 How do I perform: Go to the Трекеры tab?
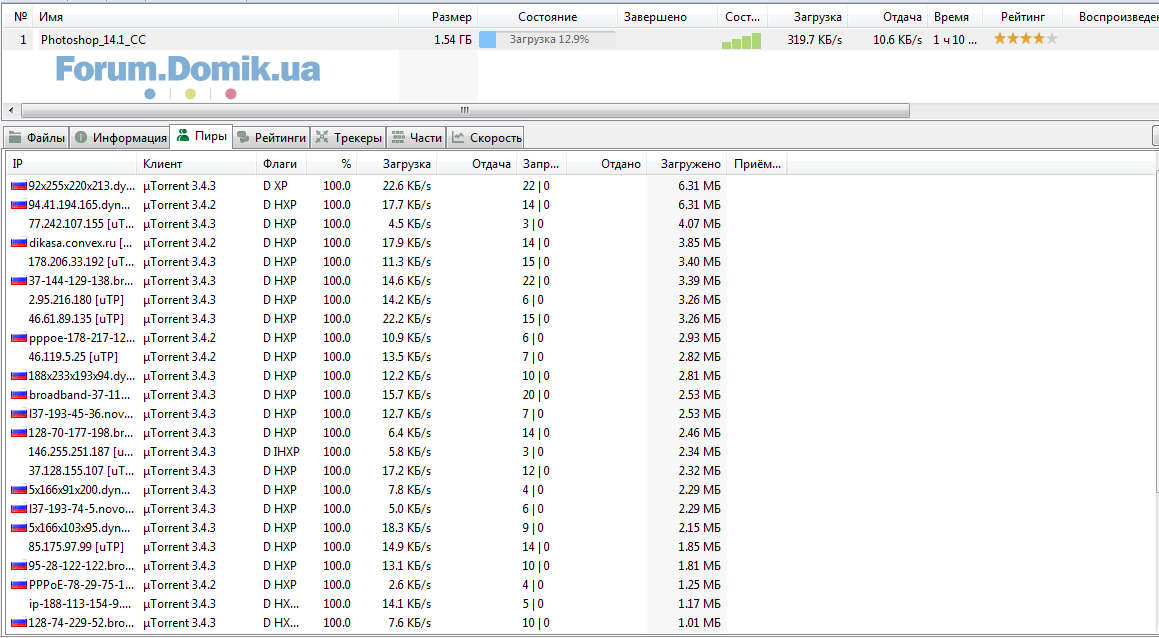click(348, 138)
